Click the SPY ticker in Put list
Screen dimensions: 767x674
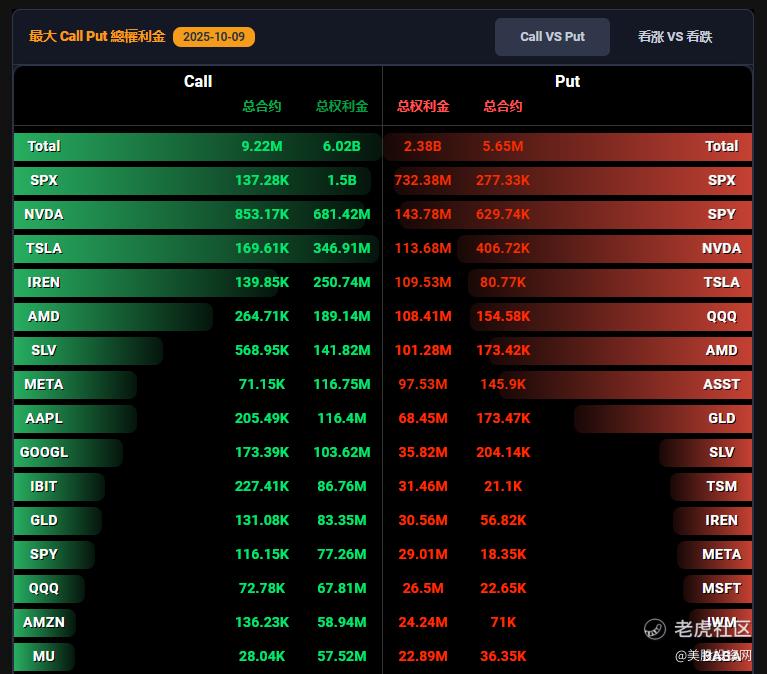coord(722,214)
